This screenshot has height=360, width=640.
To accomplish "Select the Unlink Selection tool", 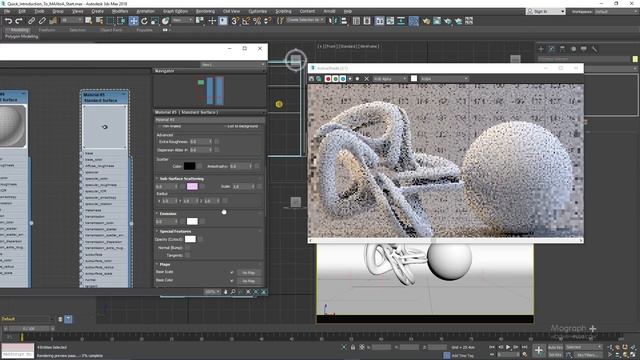I will pyautogui.click(x=42, y=21).
